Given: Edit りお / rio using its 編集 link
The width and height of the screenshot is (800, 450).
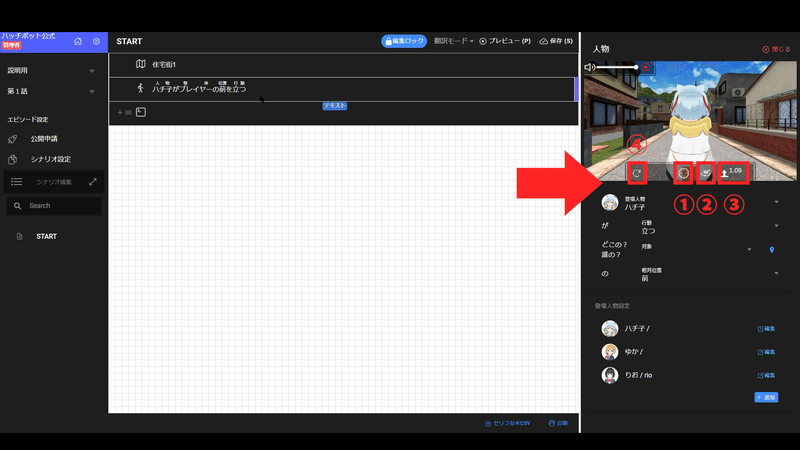Looking at the screenshot, I should [766, 375].
